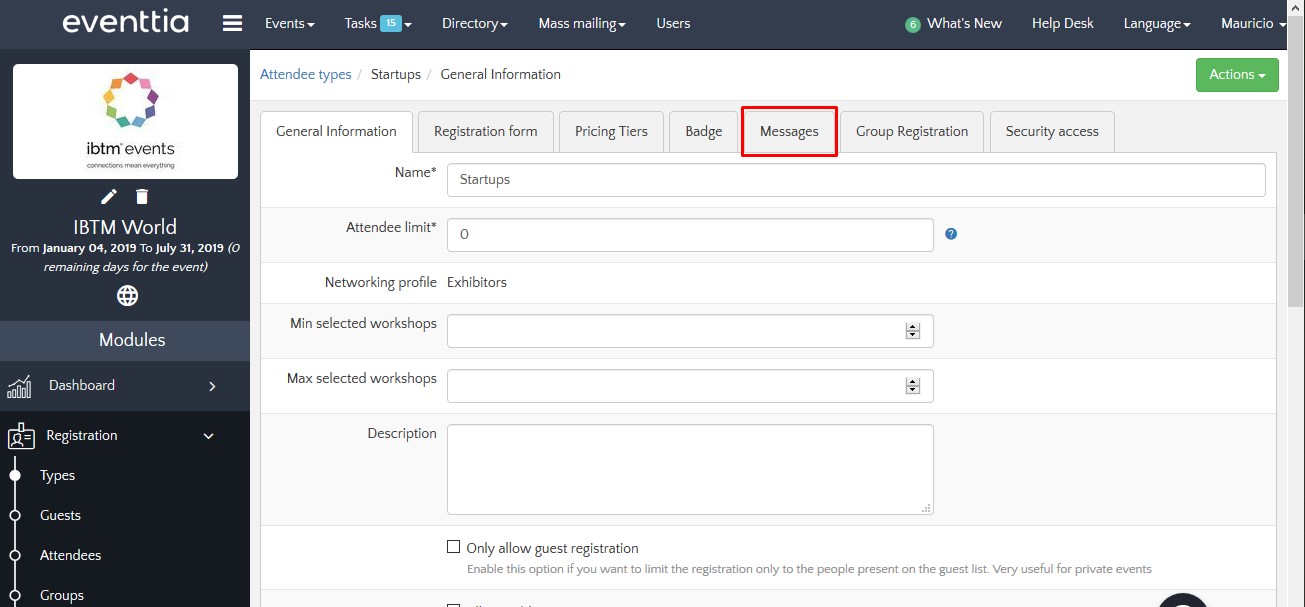Click the Registration badge icon
Image resolution: width=1305 pixels, height=607 pixels.
coord(21,437)
